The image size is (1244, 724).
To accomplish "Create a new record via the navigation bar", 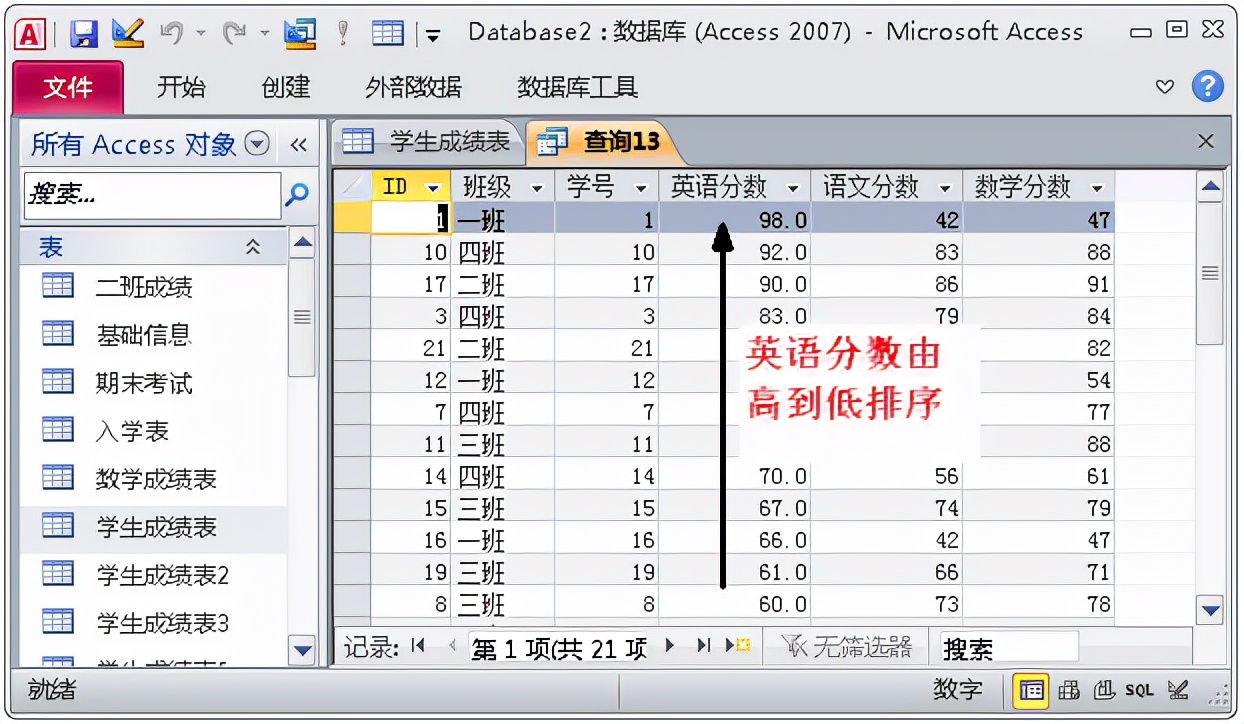I will click(x=738, y=646).
